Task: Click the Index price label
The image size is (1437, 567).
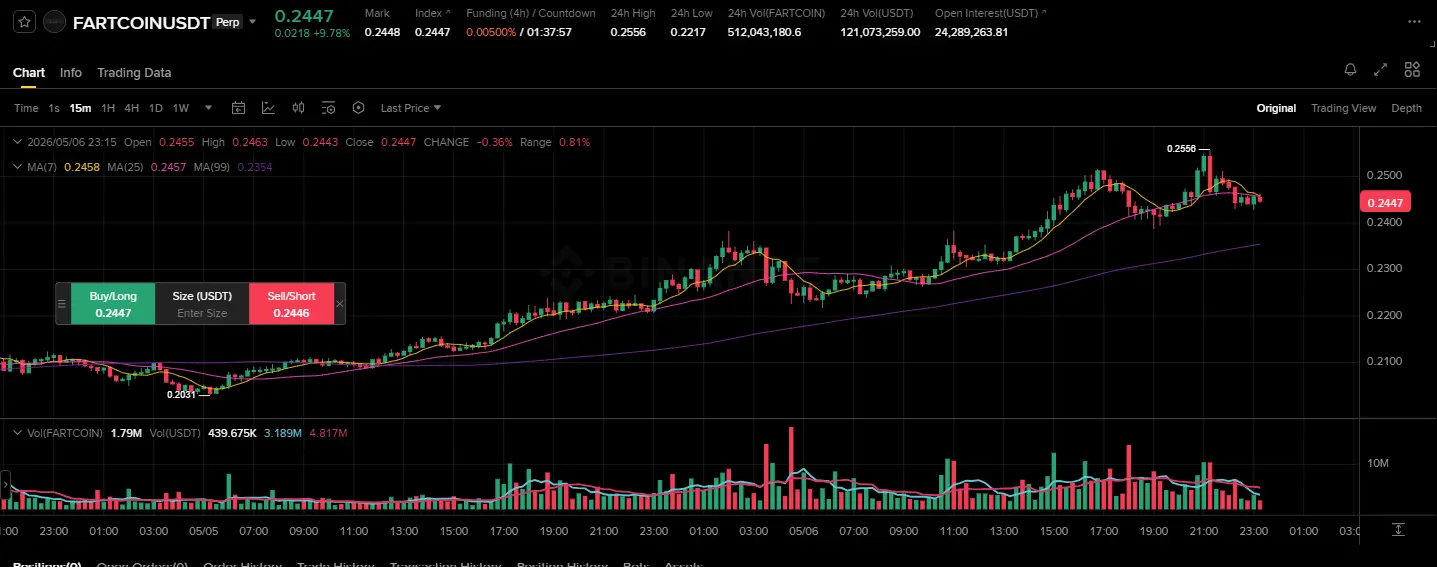Action: [428, 13]
